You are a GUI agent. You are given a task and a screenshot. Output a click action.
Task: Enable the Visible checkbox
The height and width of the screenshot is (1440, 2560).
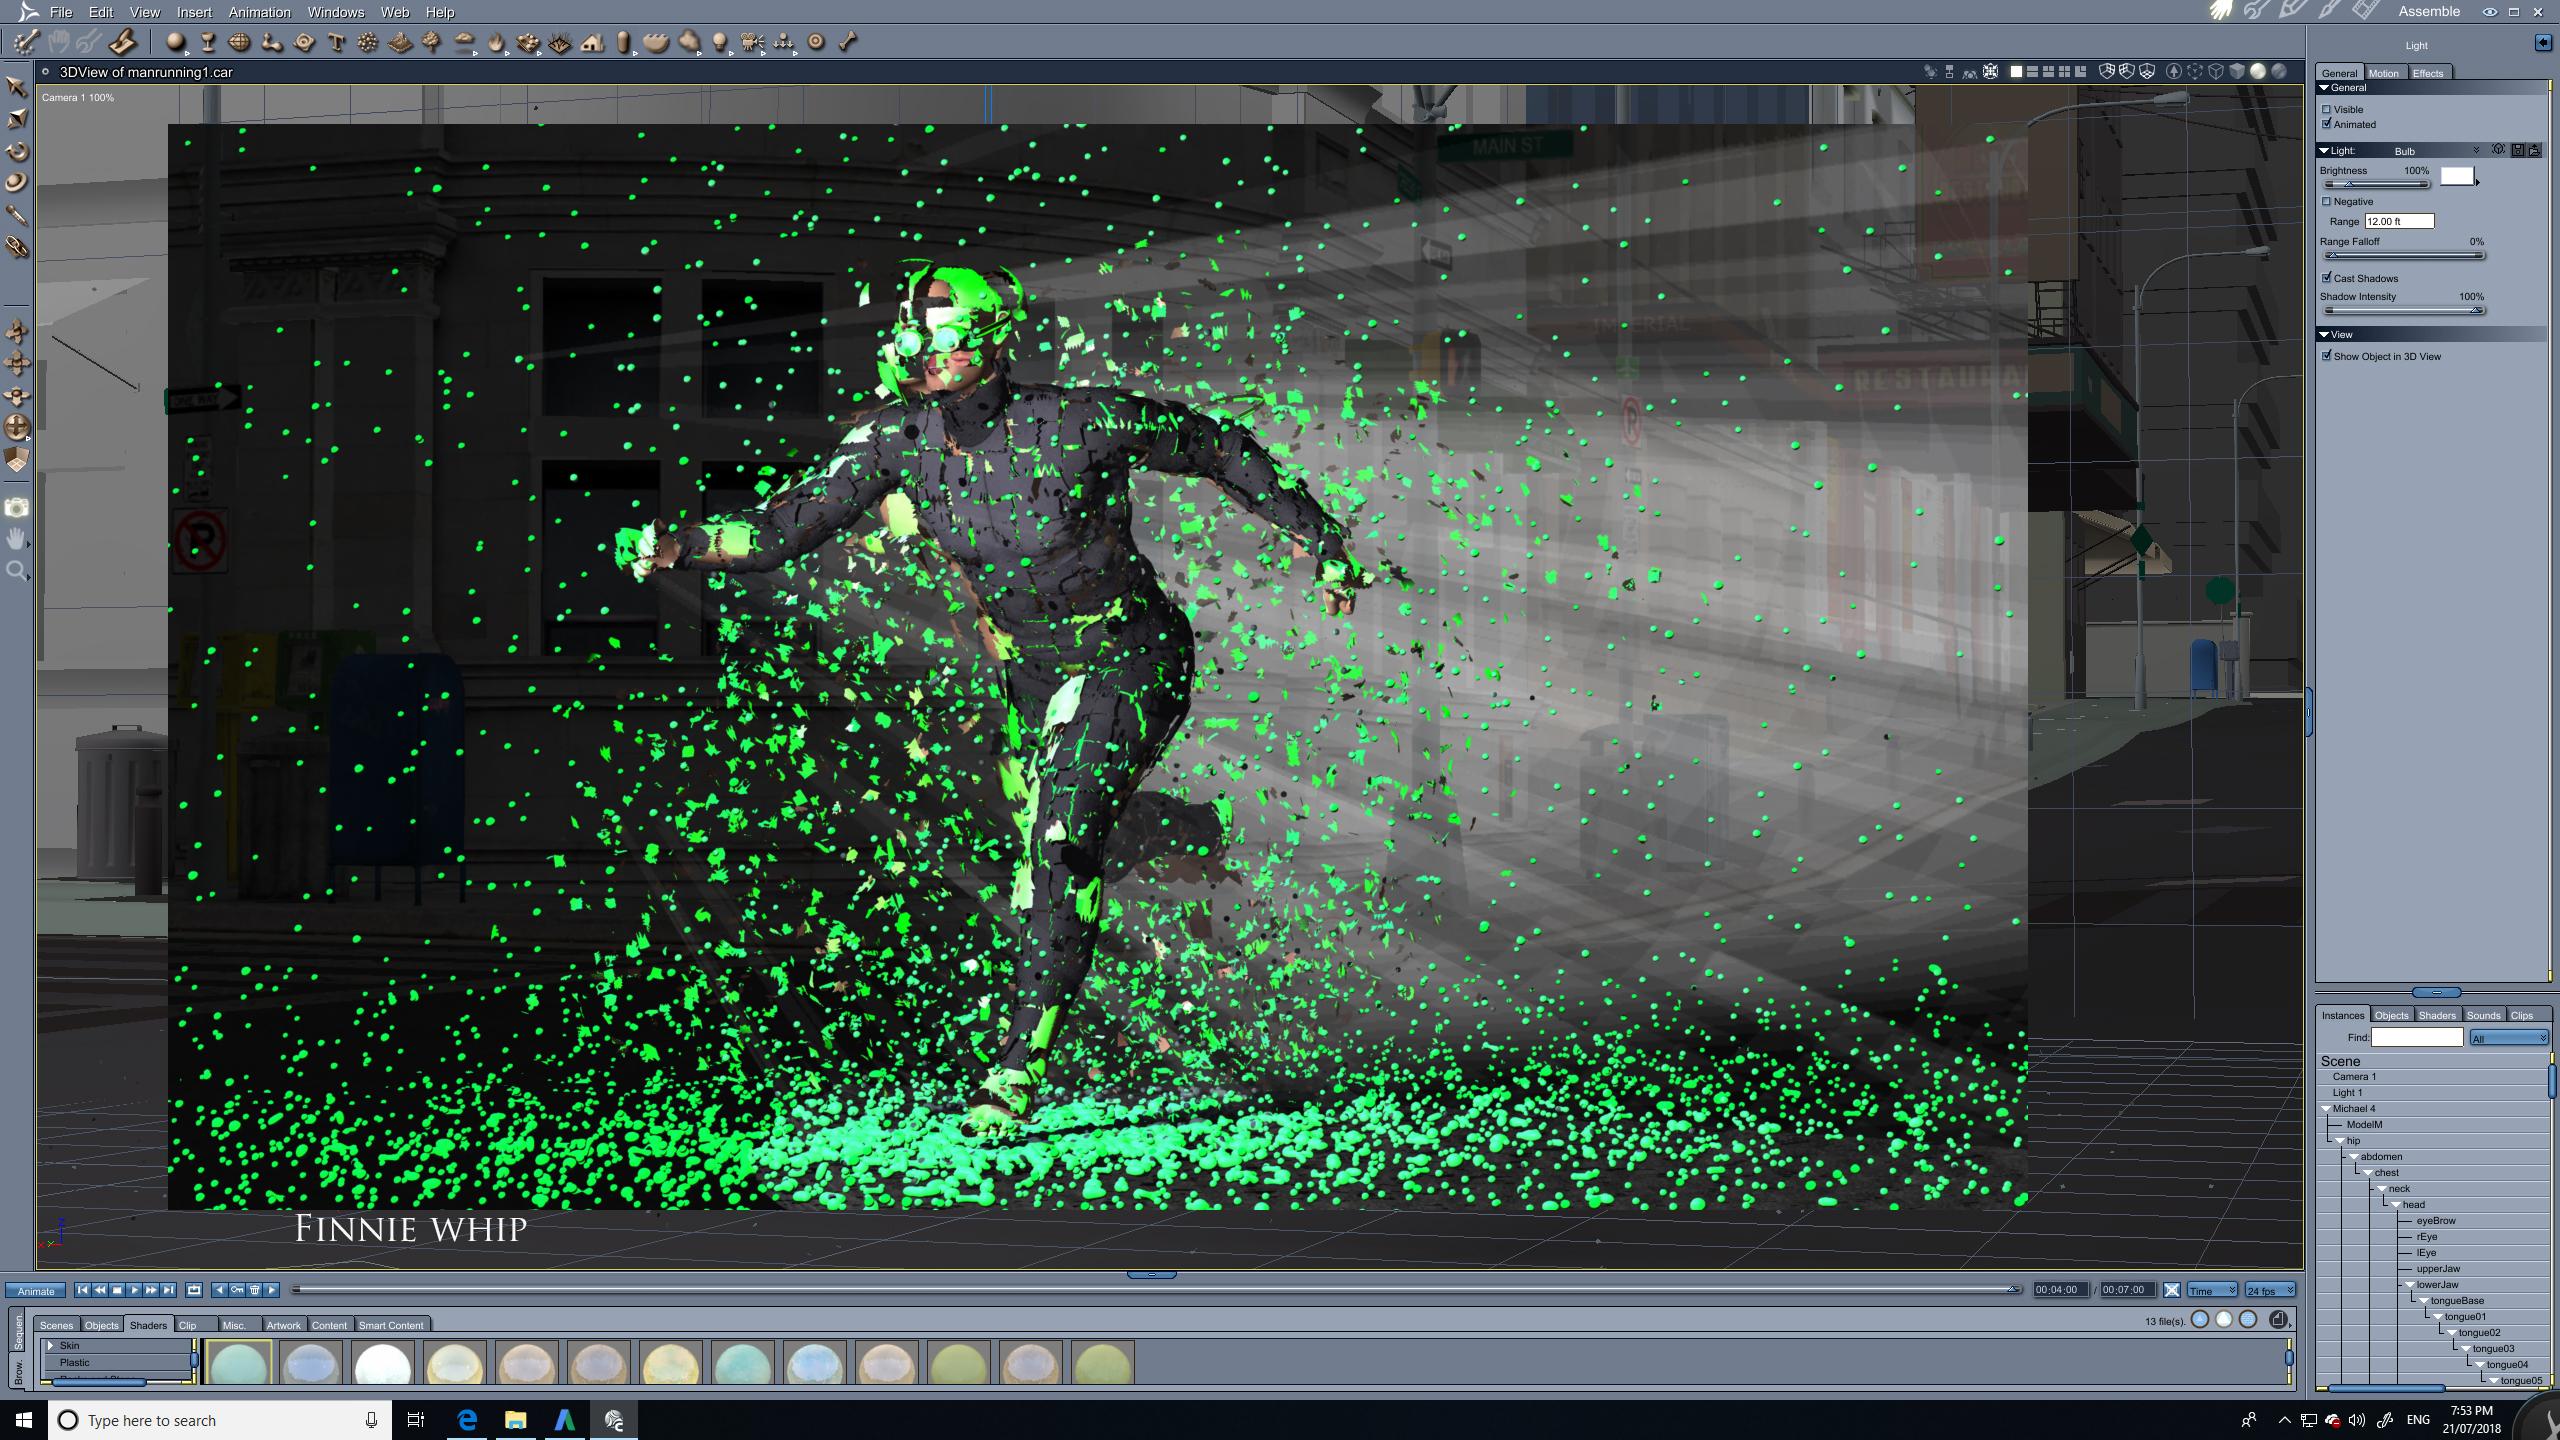[2327, 110]
